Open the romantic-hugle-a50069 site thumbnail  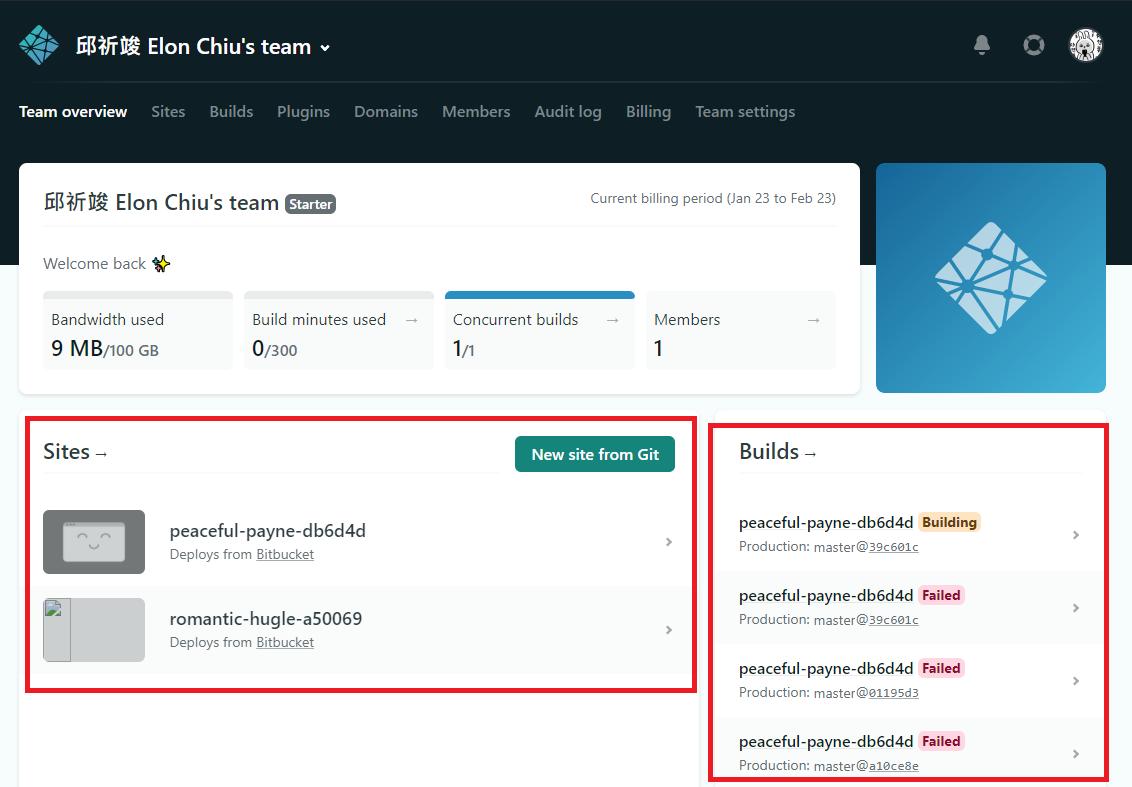(94, 630)
